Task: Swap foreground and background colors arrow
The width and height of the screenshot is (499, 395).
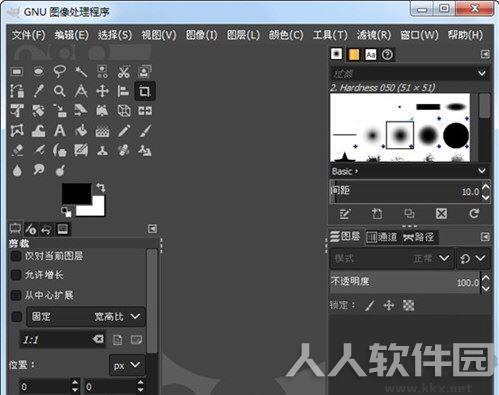Action: [101, 187]
